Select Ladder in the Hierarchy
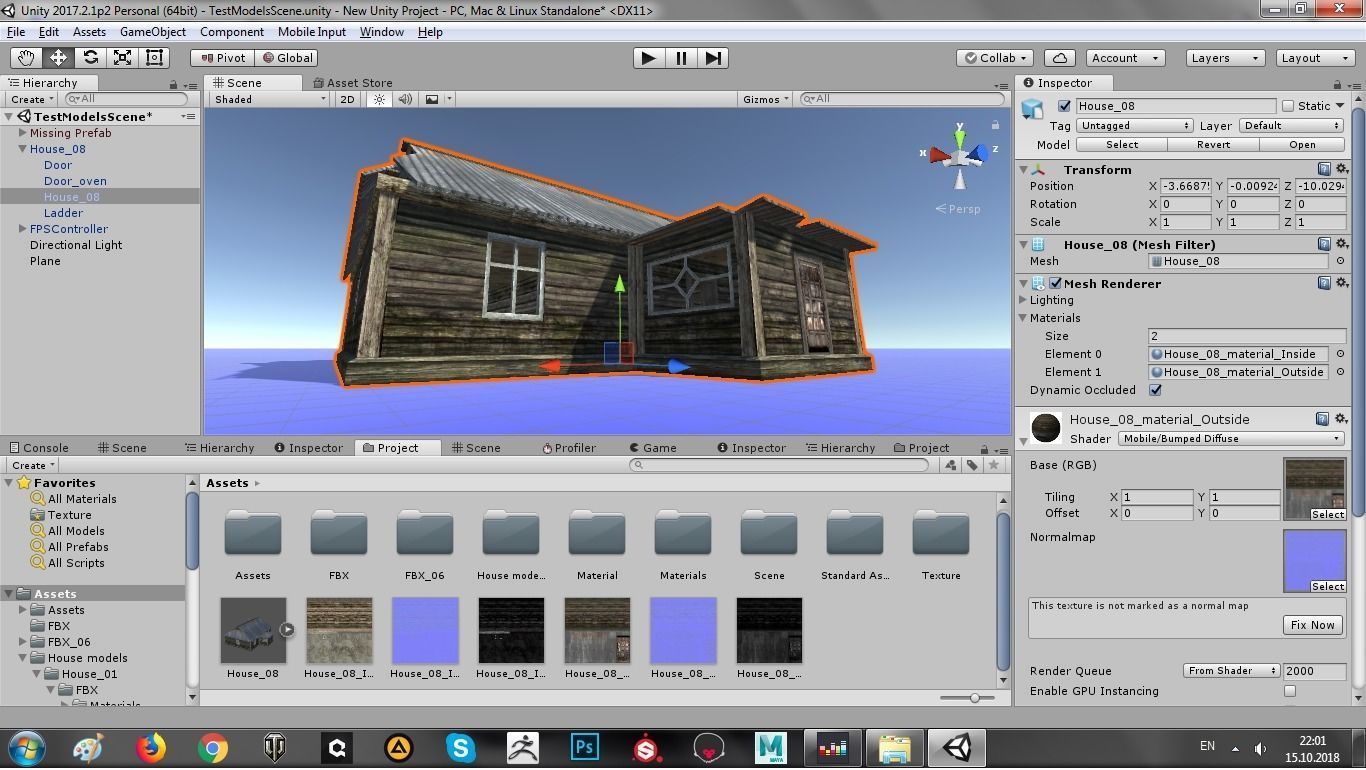Image resolution: width=1366 pixels, height=770 pixels. click(x=63, y=213)
